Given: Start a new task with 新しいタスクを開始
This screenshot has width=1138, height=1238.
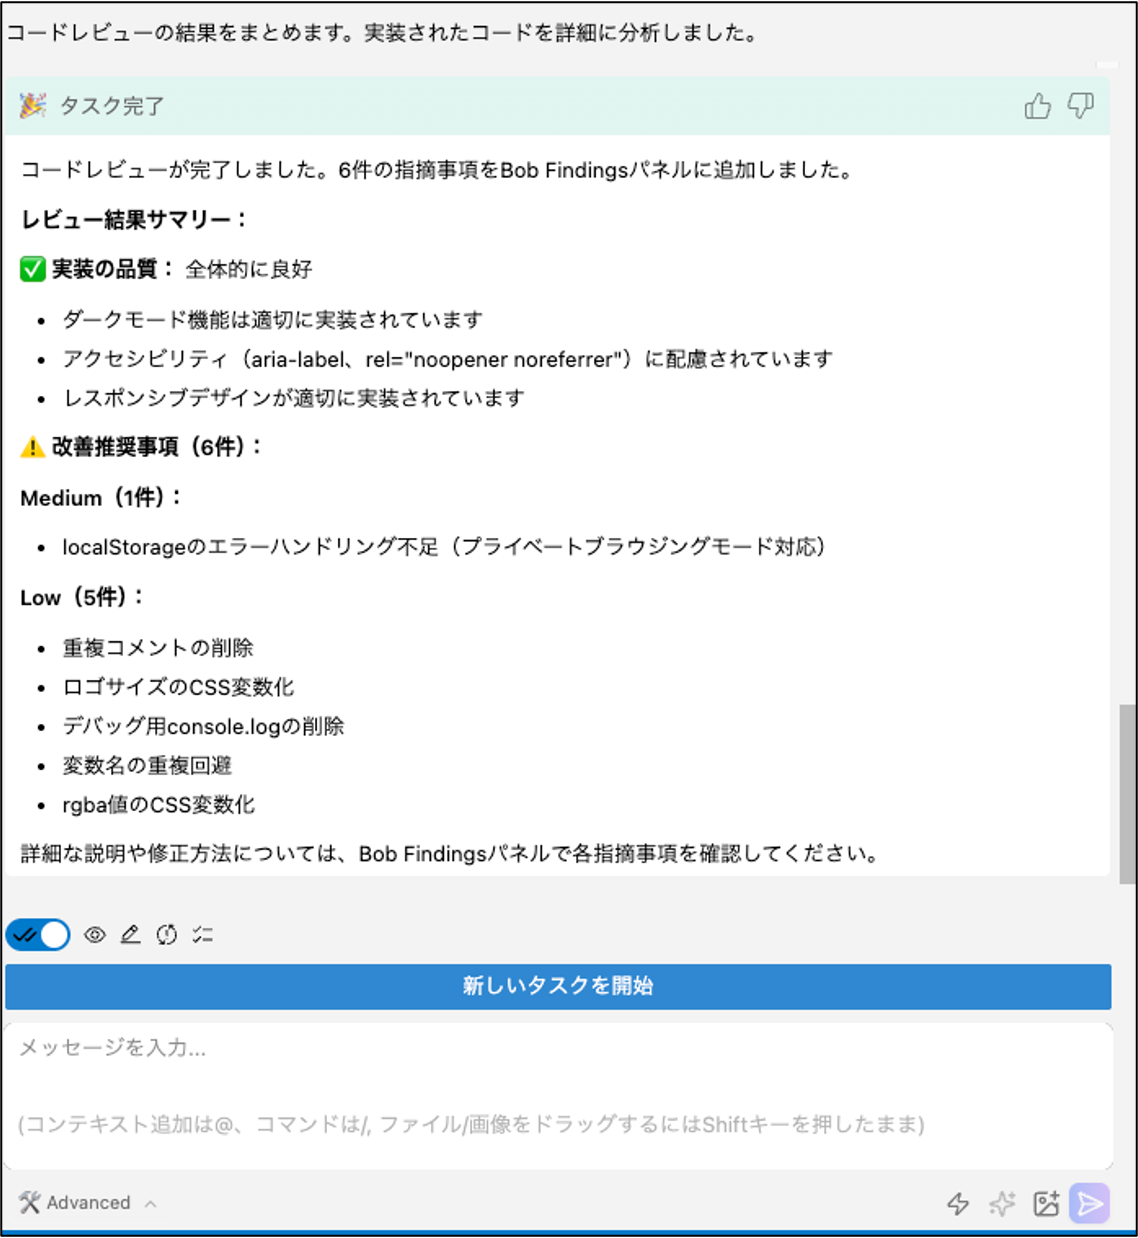Looking at the screenshot, I should [558, 986].
